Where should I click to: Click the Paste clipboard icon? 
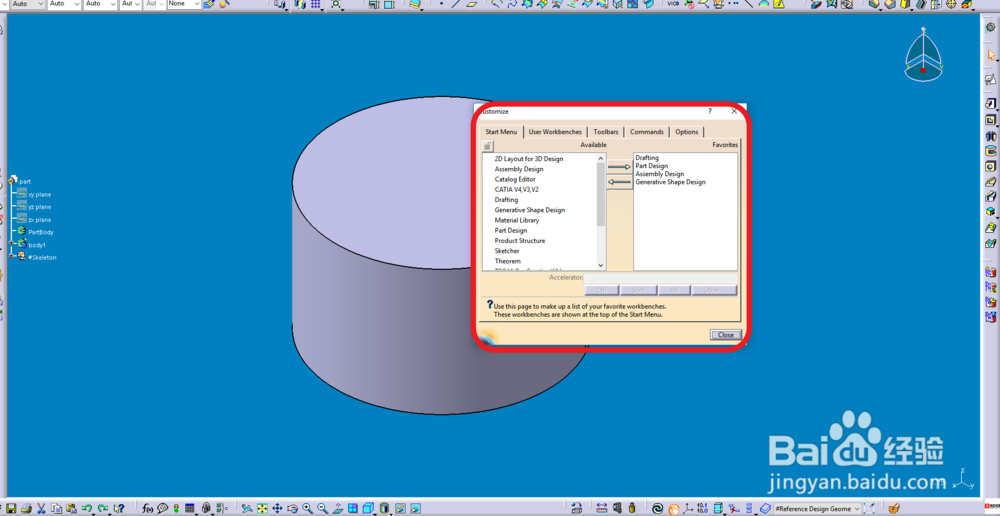[x=71, y=508]
